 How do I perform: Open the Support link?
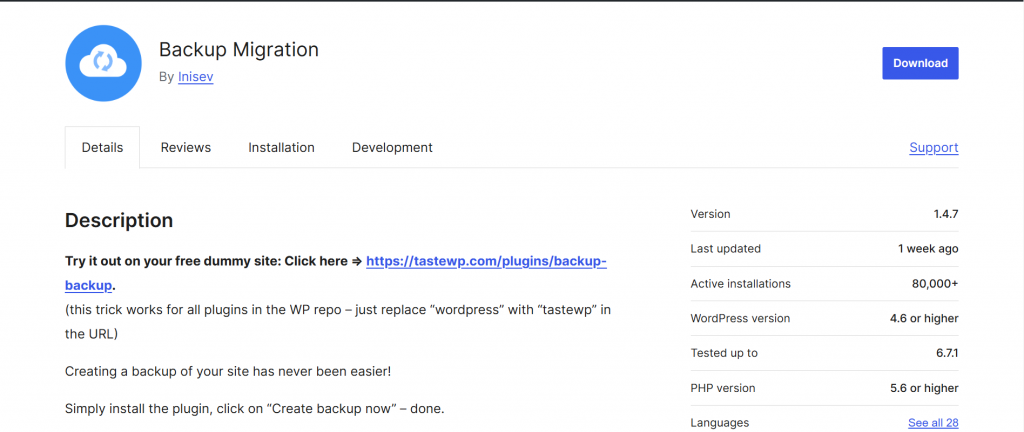click(x=934, y=147)
